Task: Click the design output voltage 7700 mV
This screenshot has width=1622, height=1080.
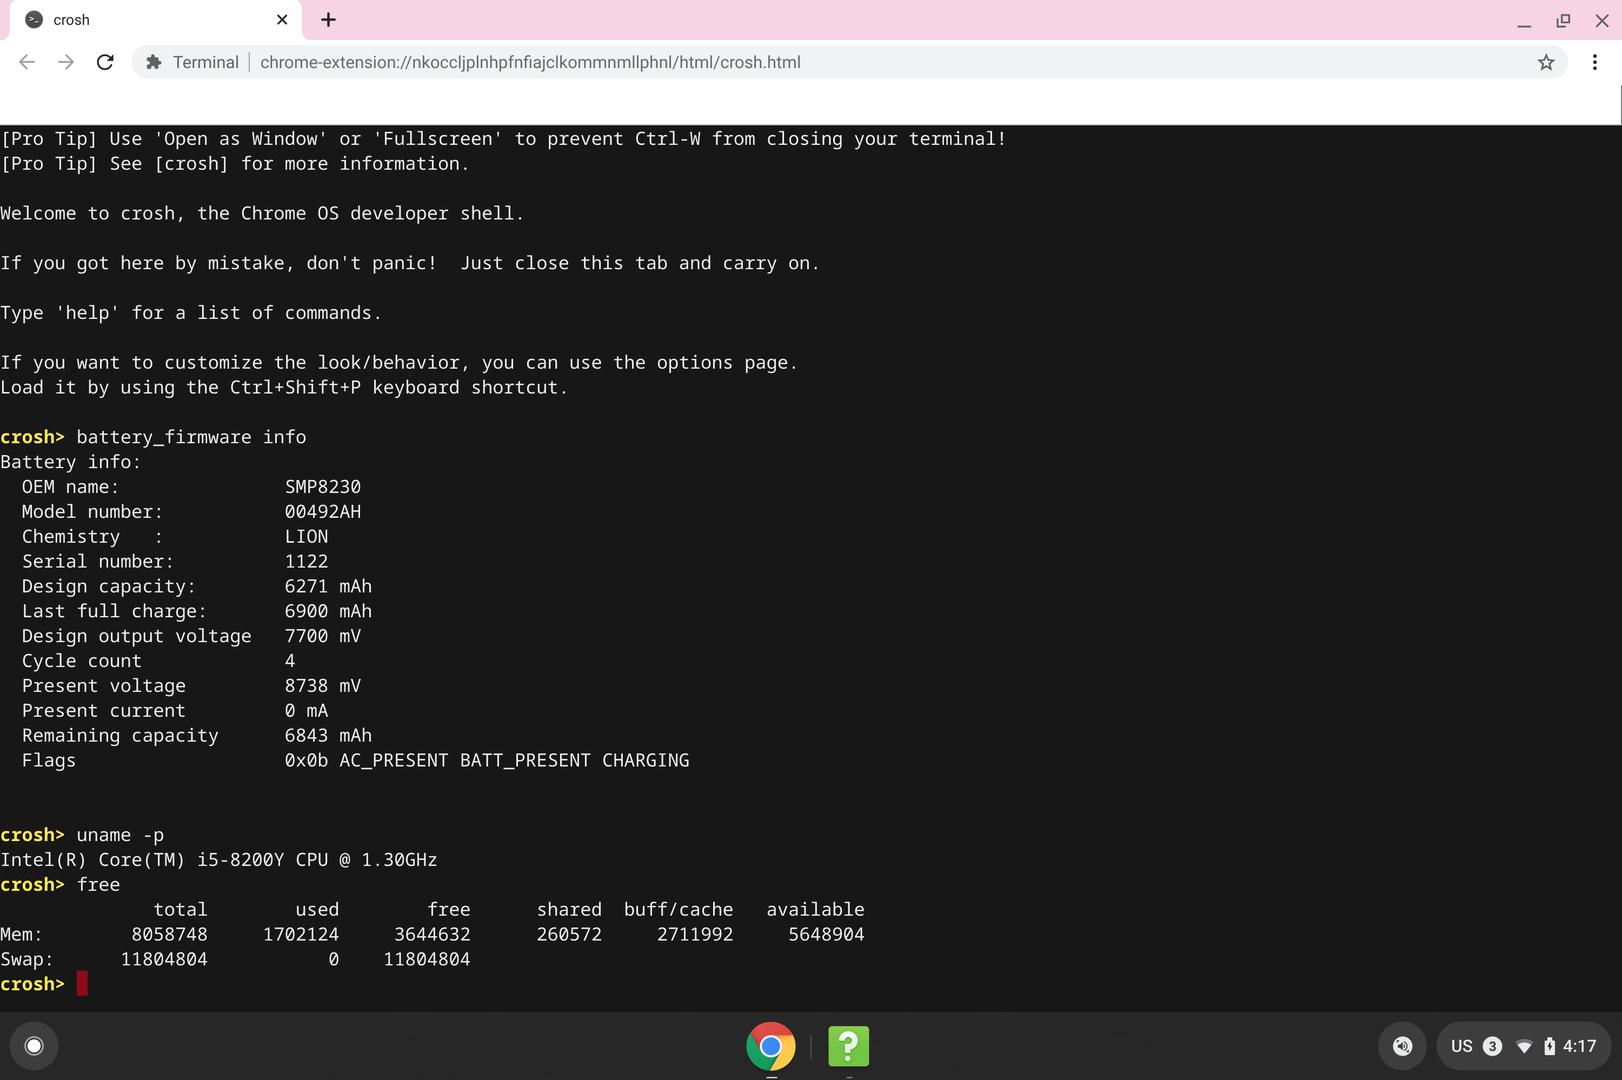Action: (323, 636)
